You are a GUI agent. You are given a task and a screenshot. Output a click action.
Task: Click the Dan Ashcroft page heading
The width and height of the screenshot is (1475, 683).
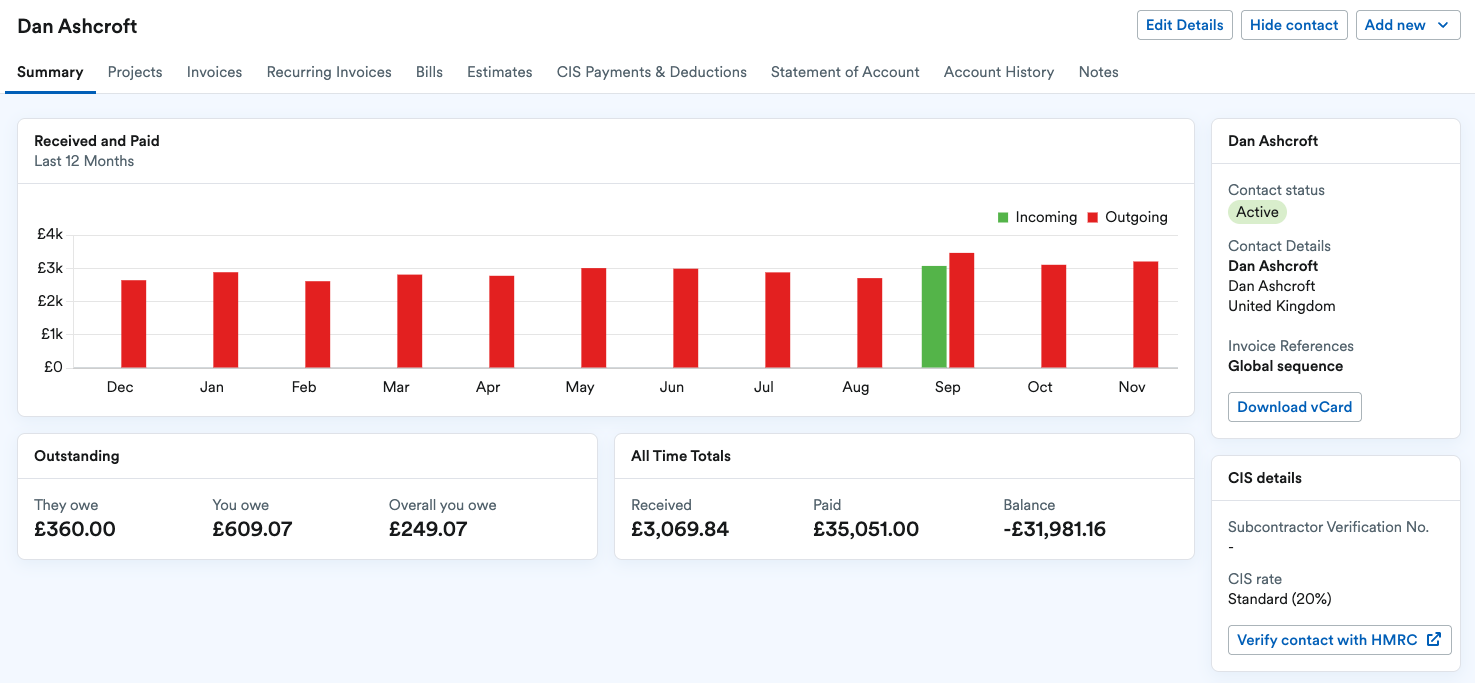click(x=77, y=26)
